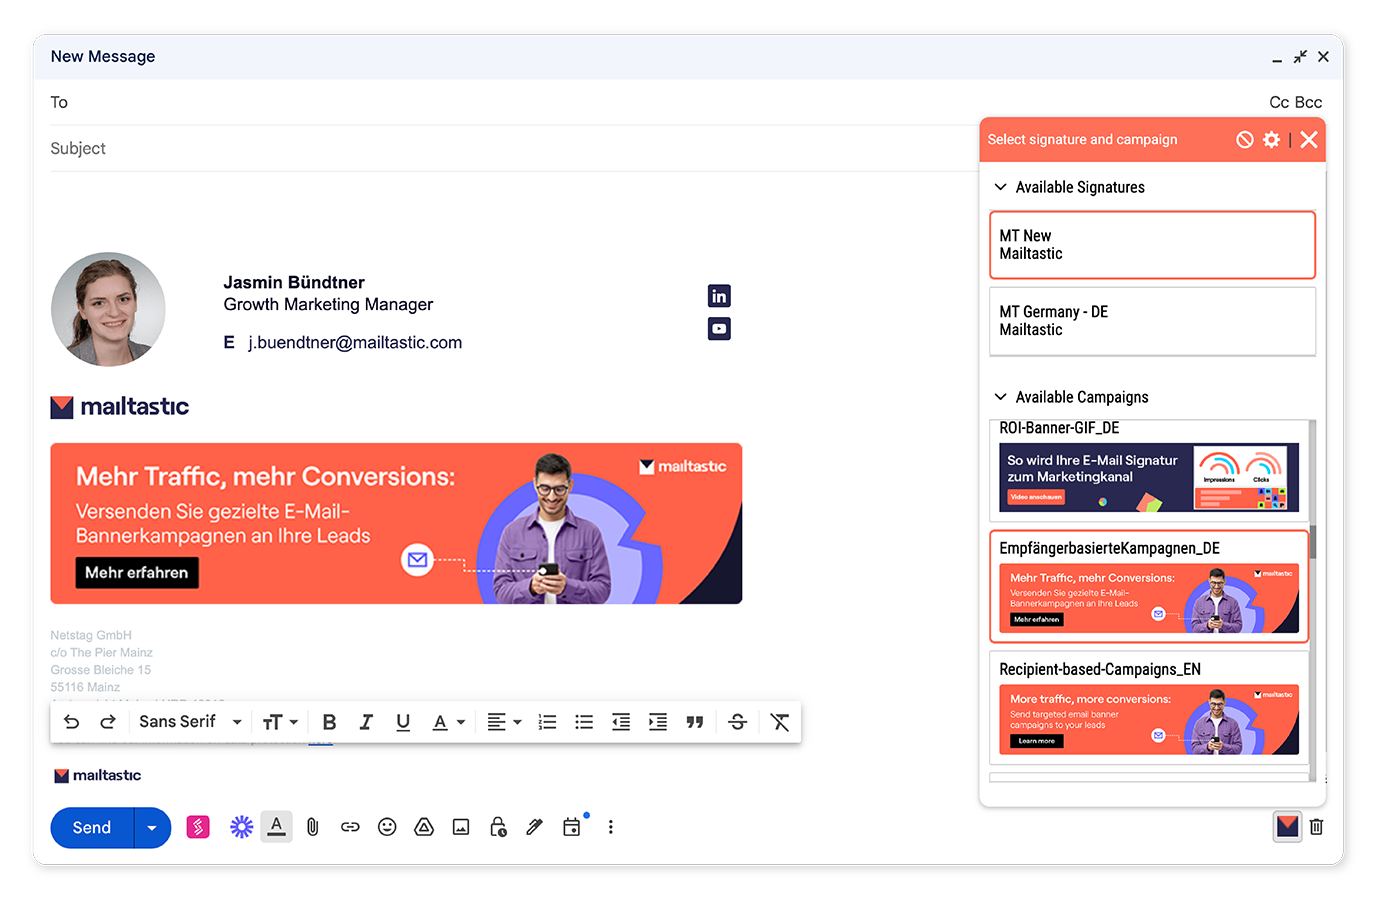Image resolution: width=1376 pixels, height=899 pixels.
Task: Click the Send button
Action: coord(92,828)
